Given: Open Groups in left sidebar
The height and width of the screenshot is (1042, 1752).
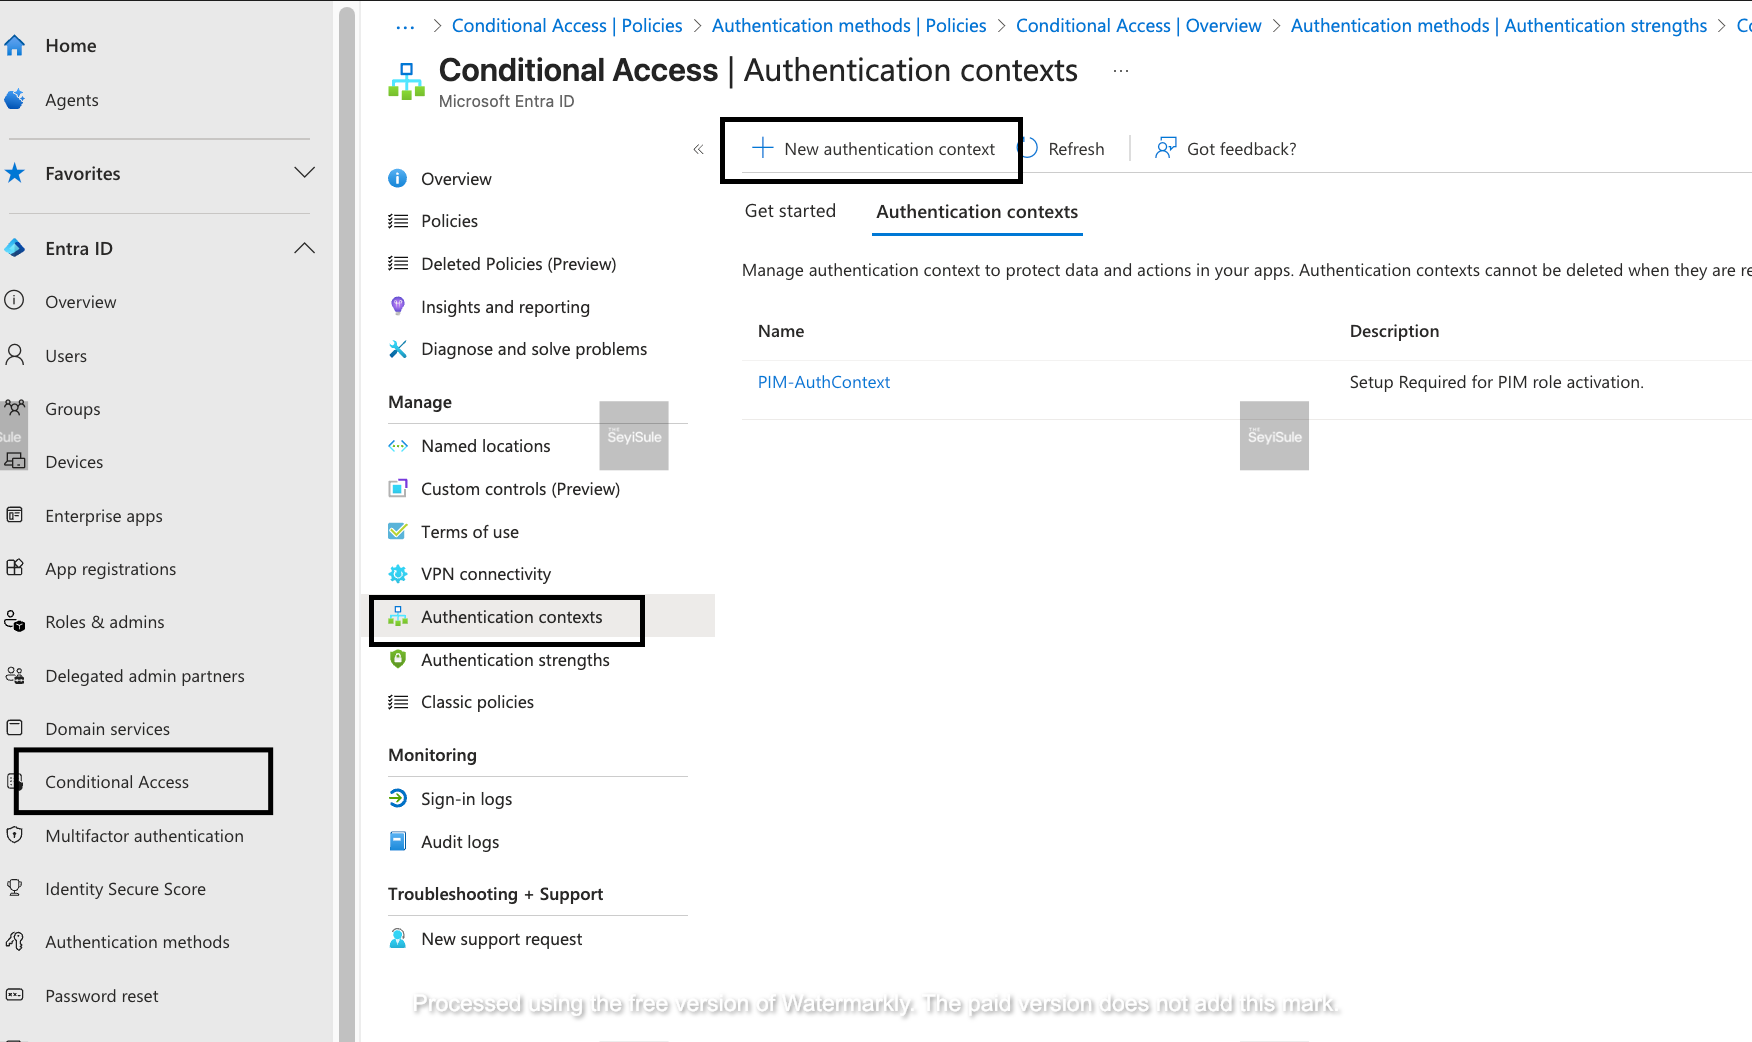Looking at the screenshot, I should point(72,409).
